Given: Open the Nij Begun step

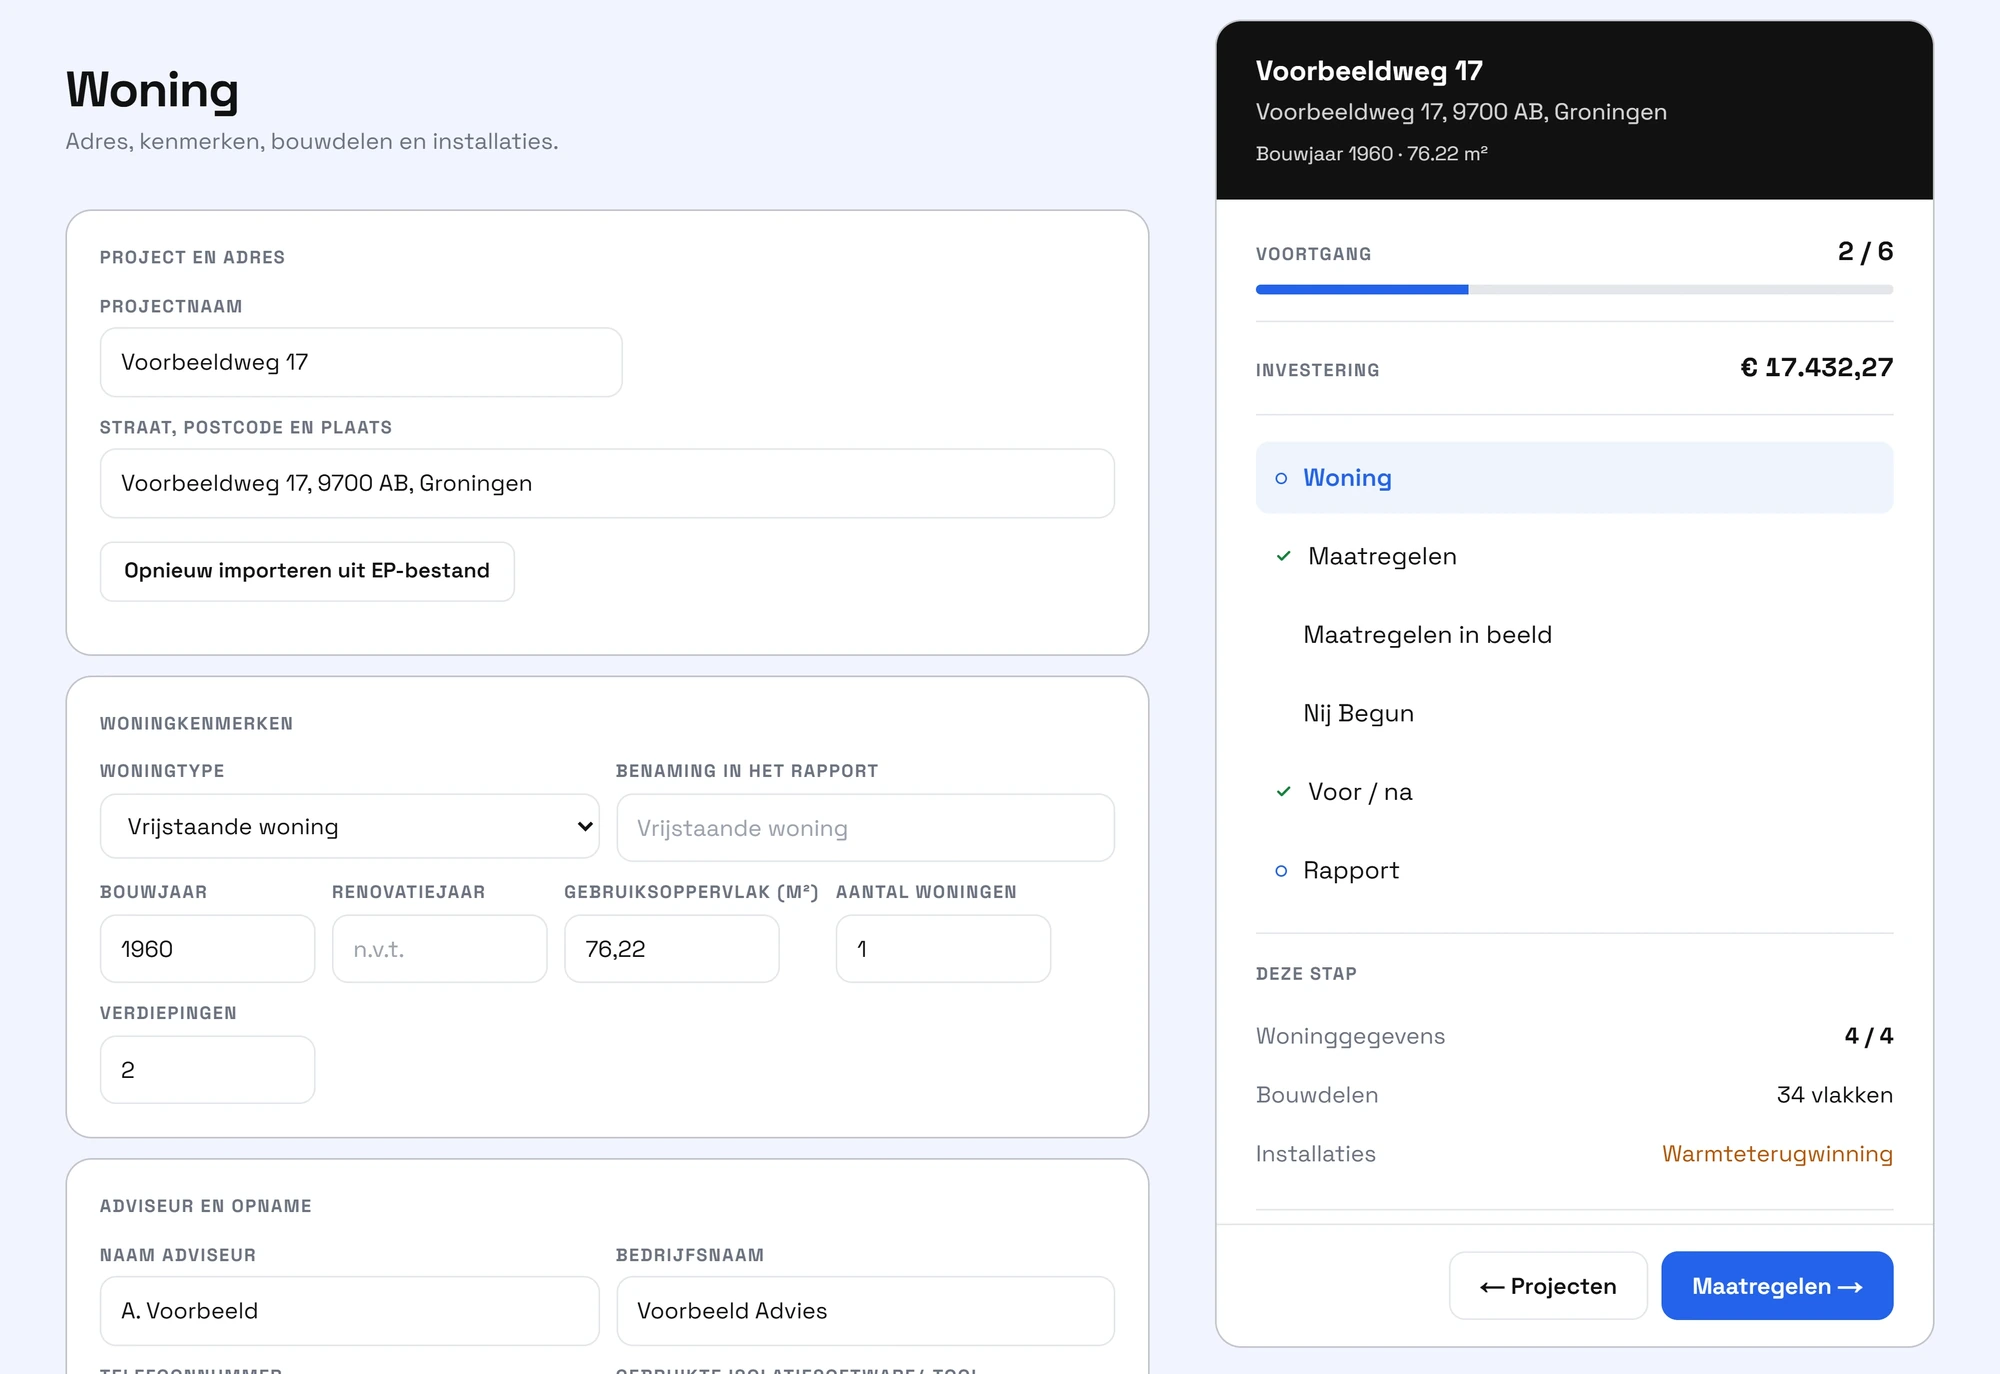Looking at the screenshot, I should point(1574,714).
